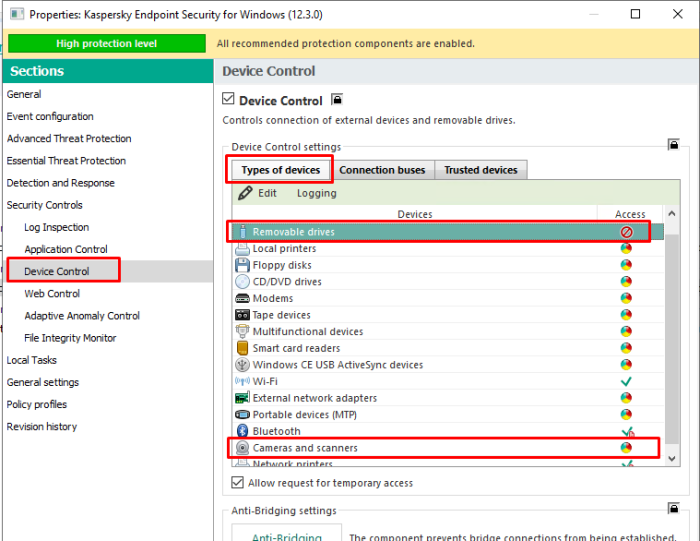700x541 pixels.
Task: Open the Event configuration section
Action: coord(50,117)
